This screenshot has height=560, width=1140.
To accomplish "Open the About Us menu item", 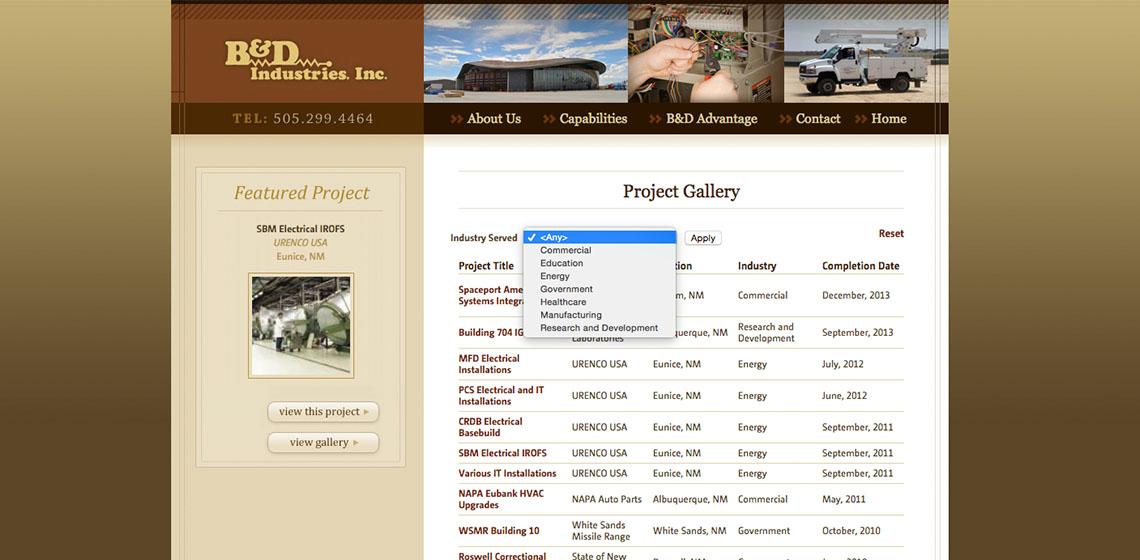I will click(x=494, y=119).
